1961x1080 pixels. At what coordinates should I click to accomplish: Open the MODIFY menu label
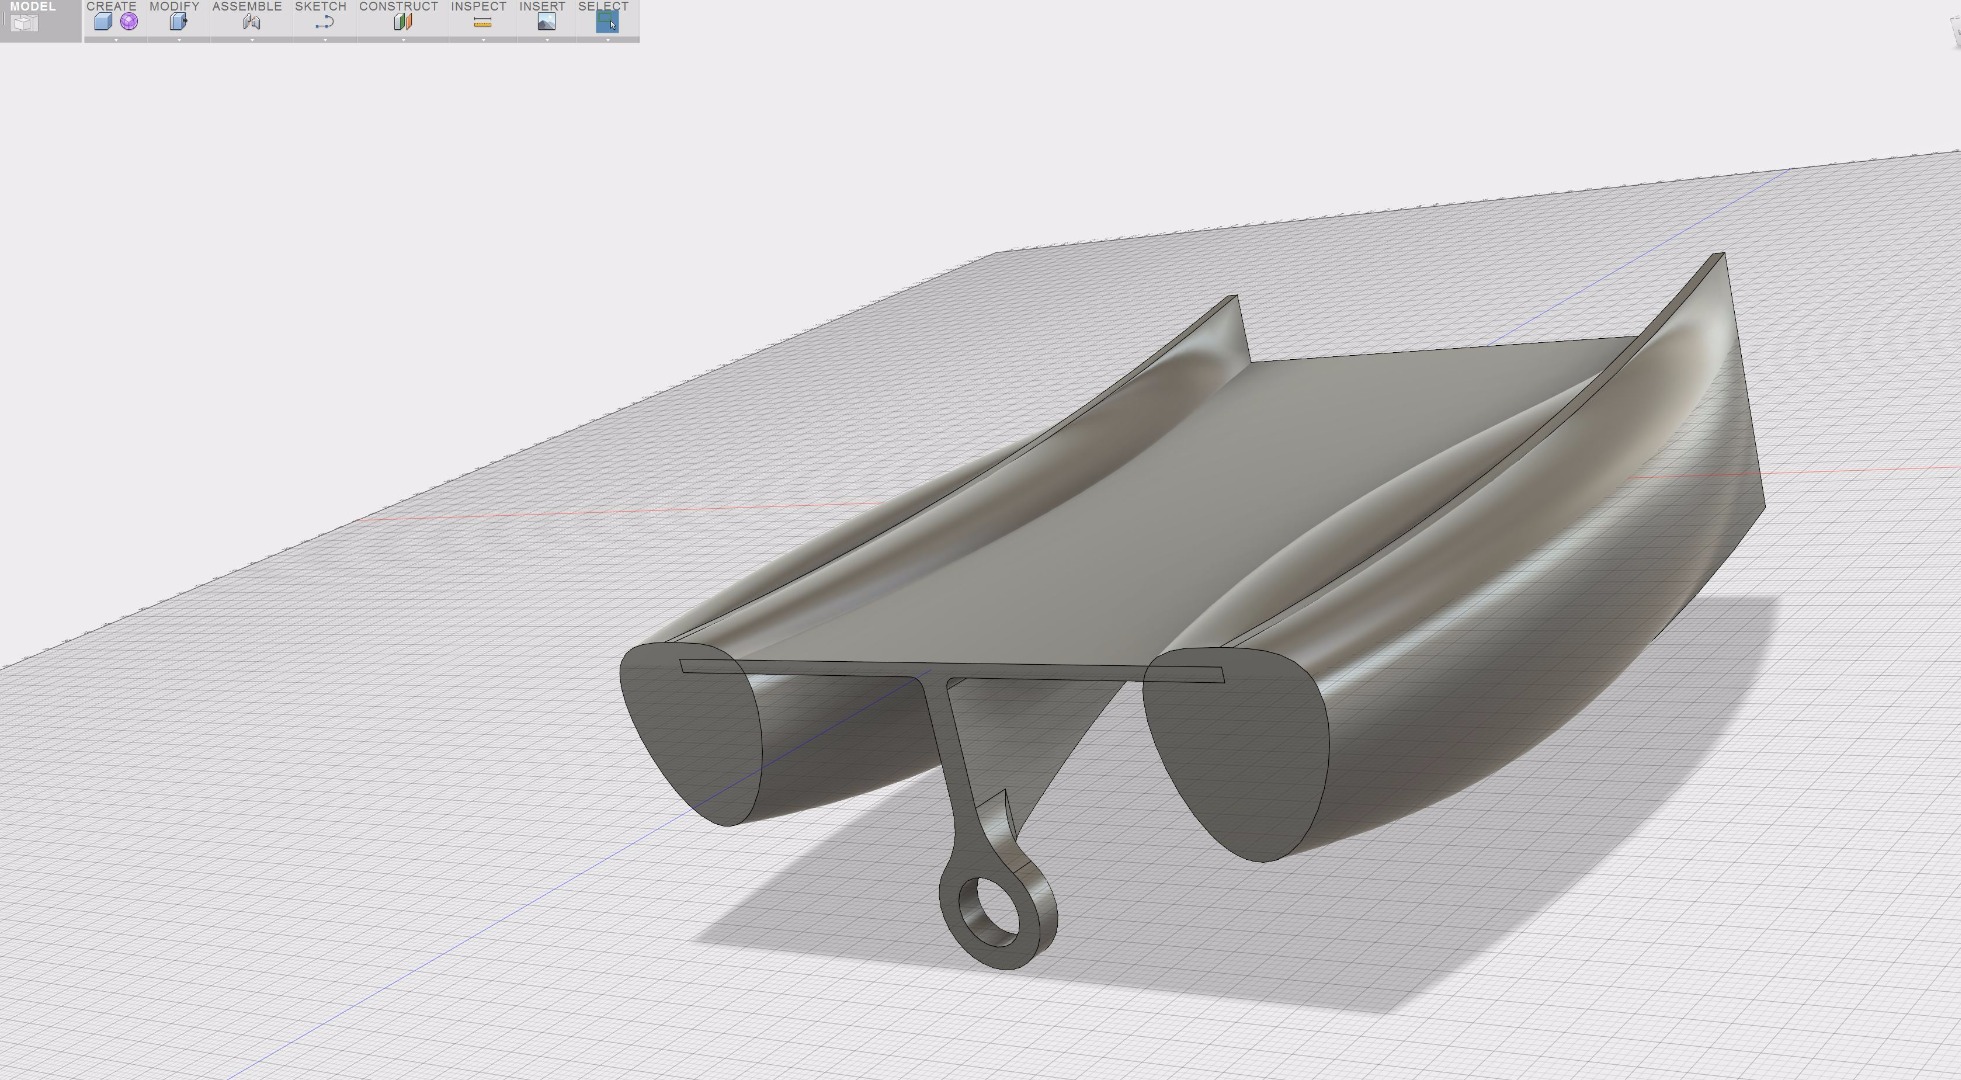tap(174, 6)
